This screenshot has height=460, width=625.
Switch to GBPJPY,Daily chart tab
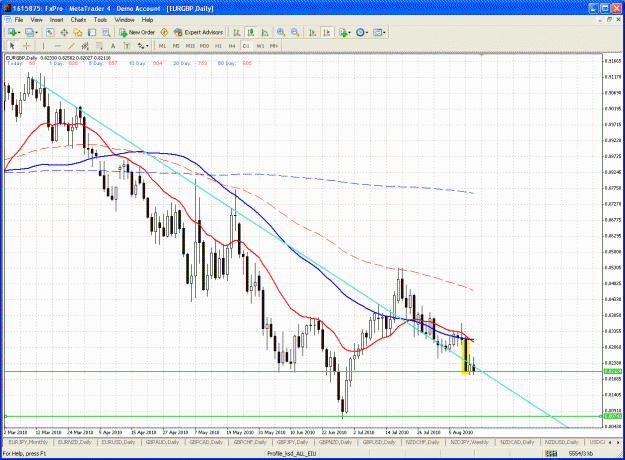pos(293,442)
